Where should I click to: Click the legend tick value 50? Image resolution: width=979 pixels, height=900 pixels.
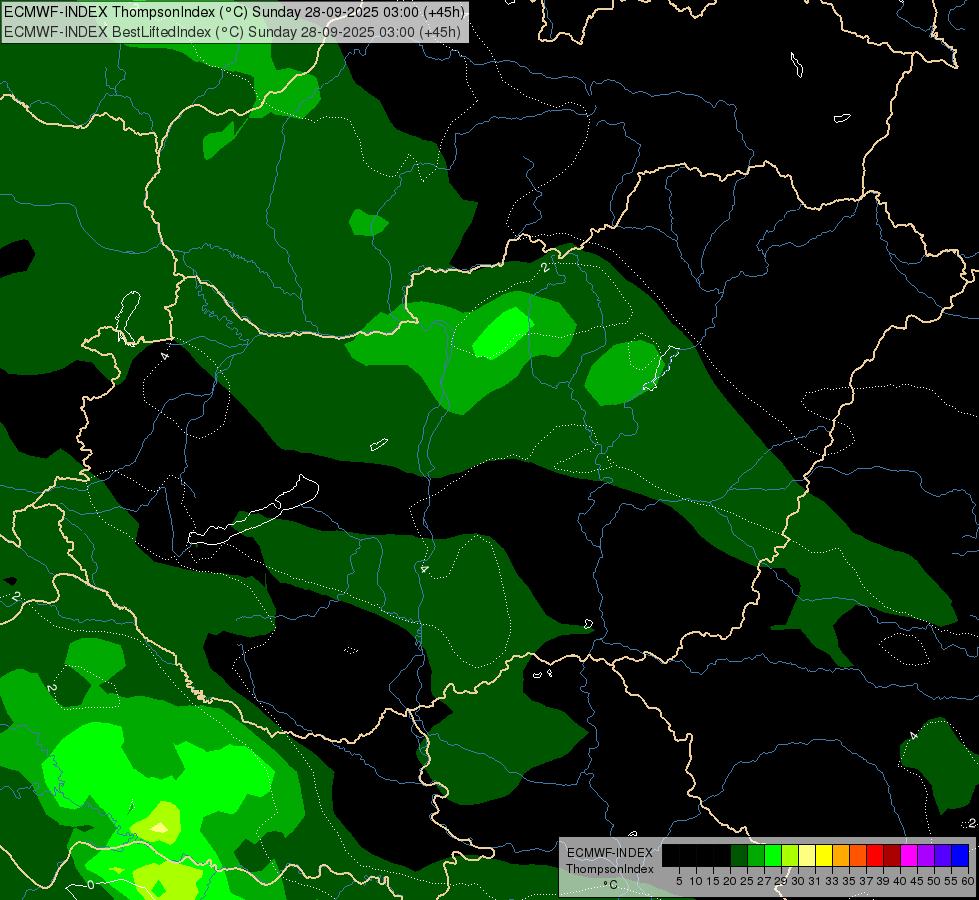click(934, 881)
